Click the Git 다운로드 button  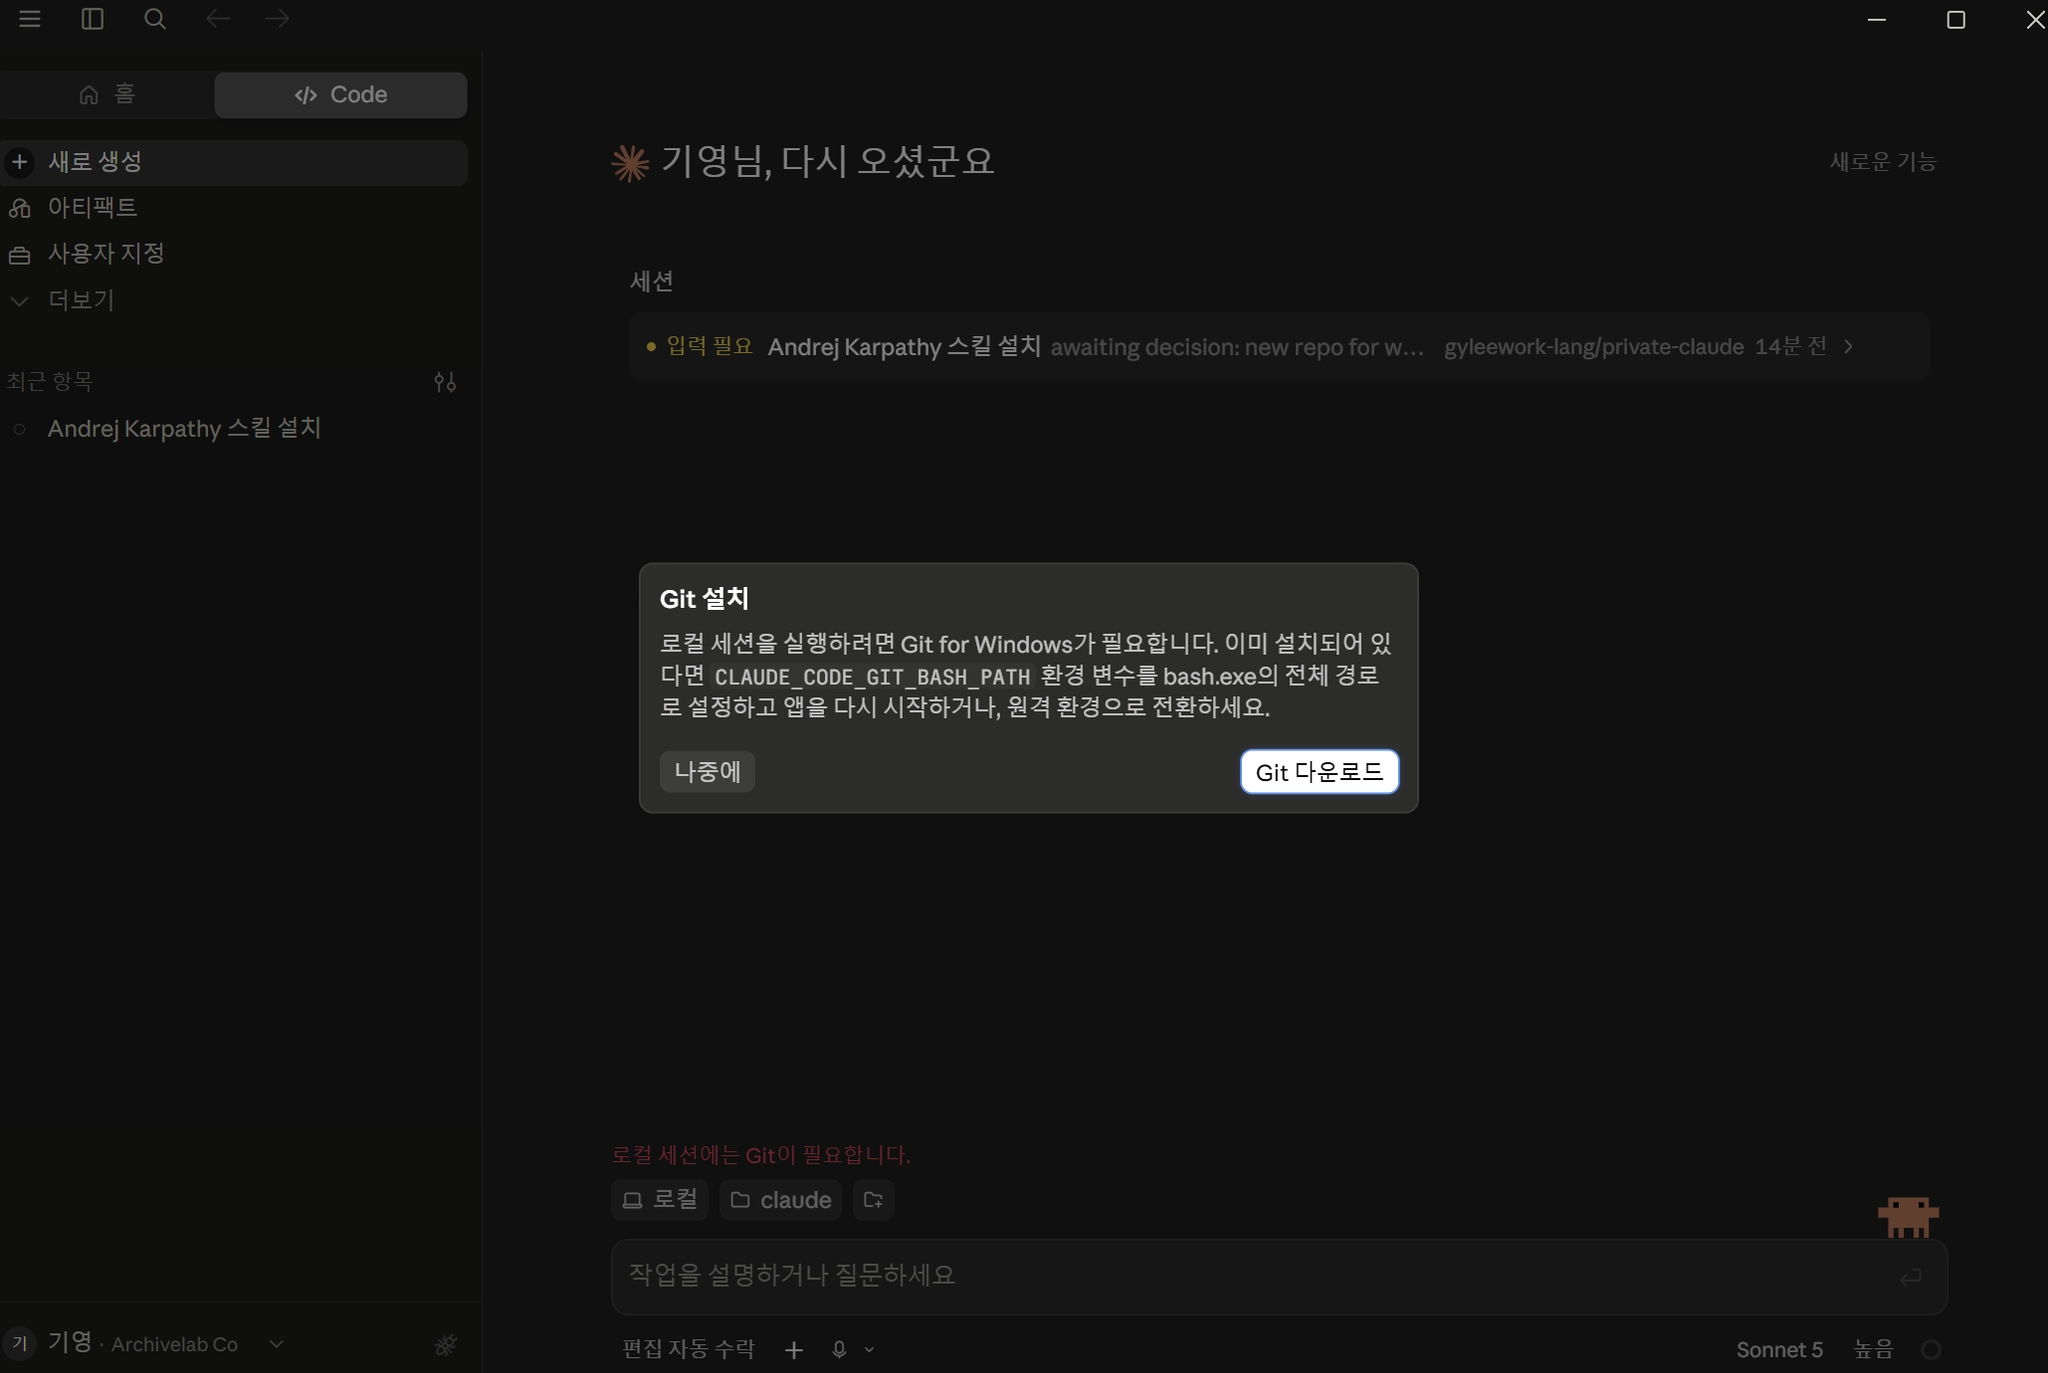tap(1319, 772)
